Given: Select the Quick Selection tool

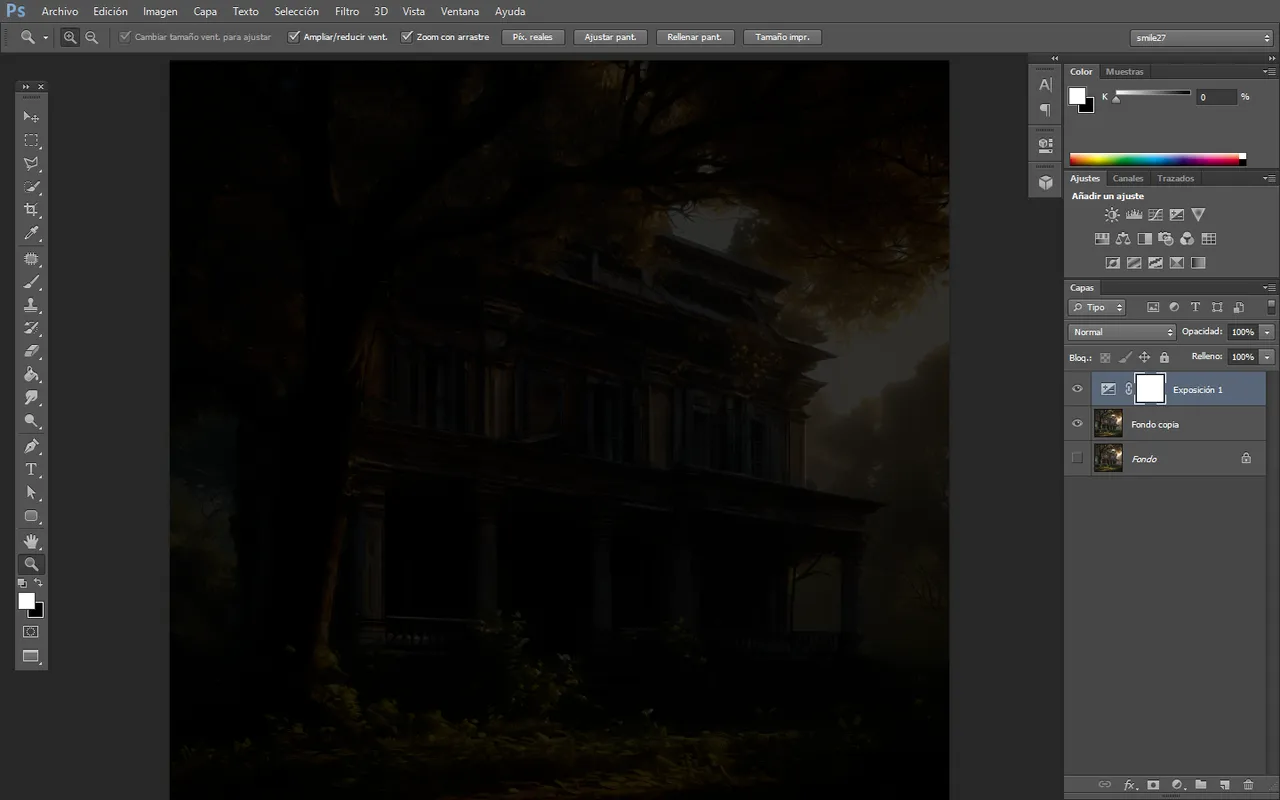Looking at the screenshot, I should (x=31, y=187).
